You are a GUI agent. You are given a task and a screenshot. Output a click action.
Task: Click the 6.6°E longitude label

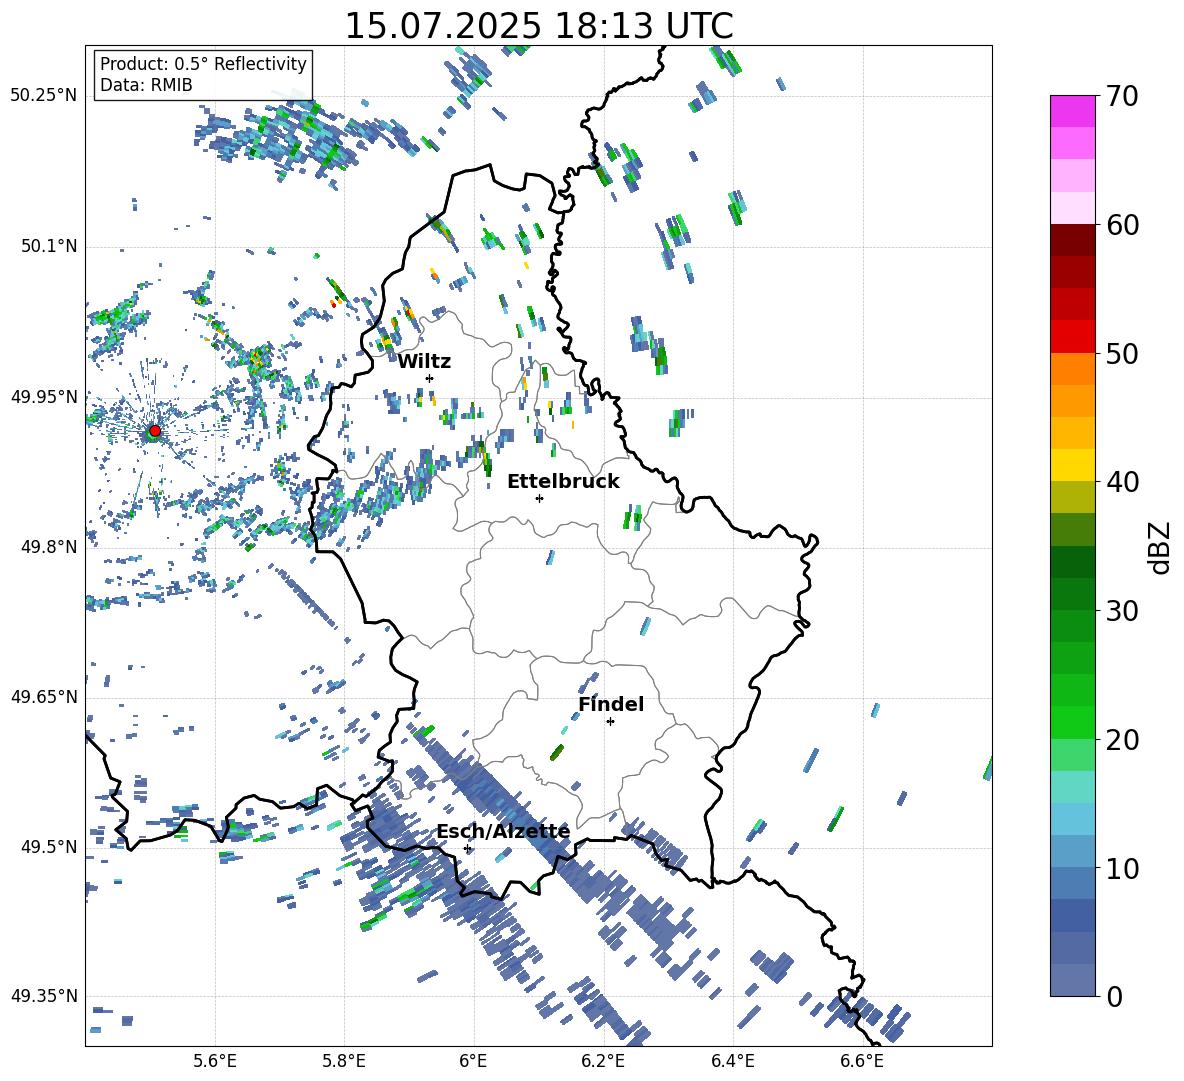tap(862, 1061)
